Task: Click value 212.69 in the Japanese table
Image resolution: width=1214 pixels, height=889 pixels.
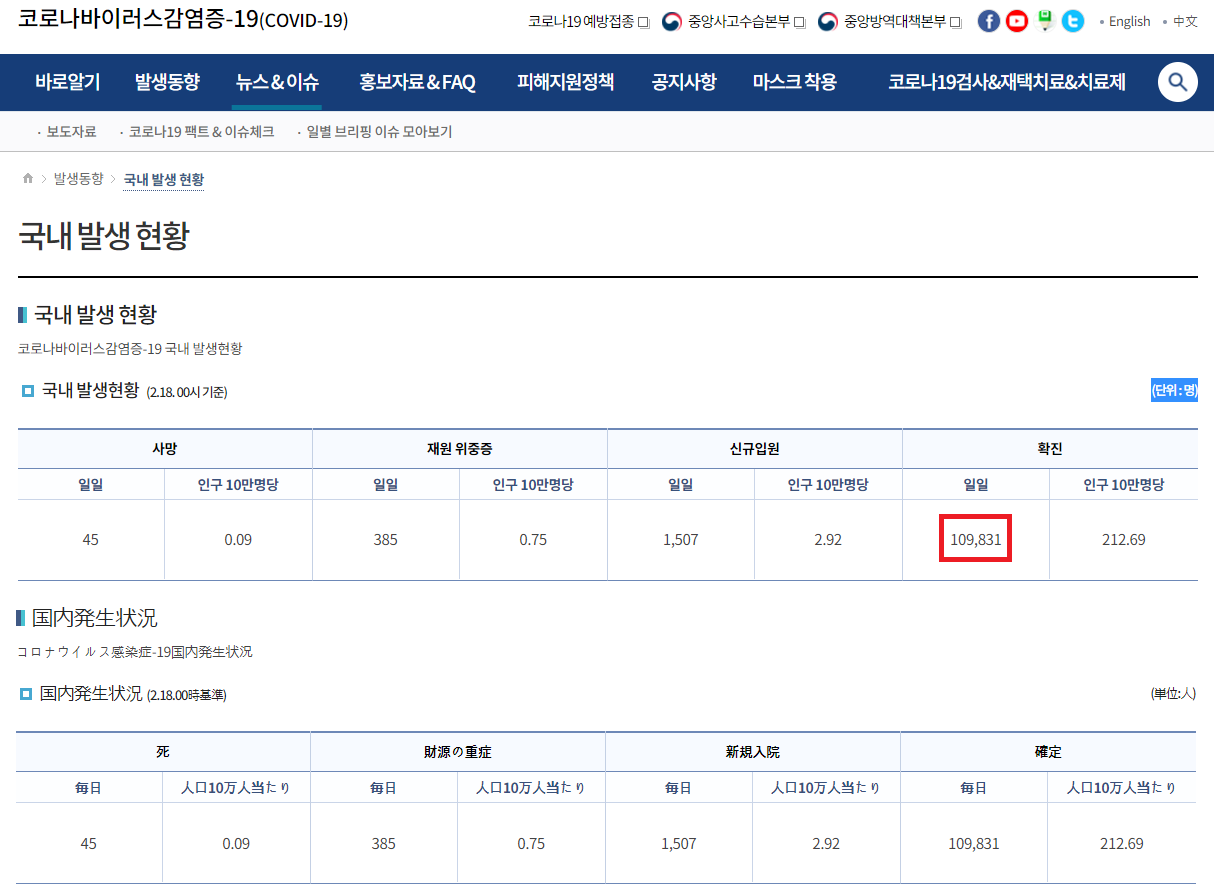Action: coord(1121,844)
